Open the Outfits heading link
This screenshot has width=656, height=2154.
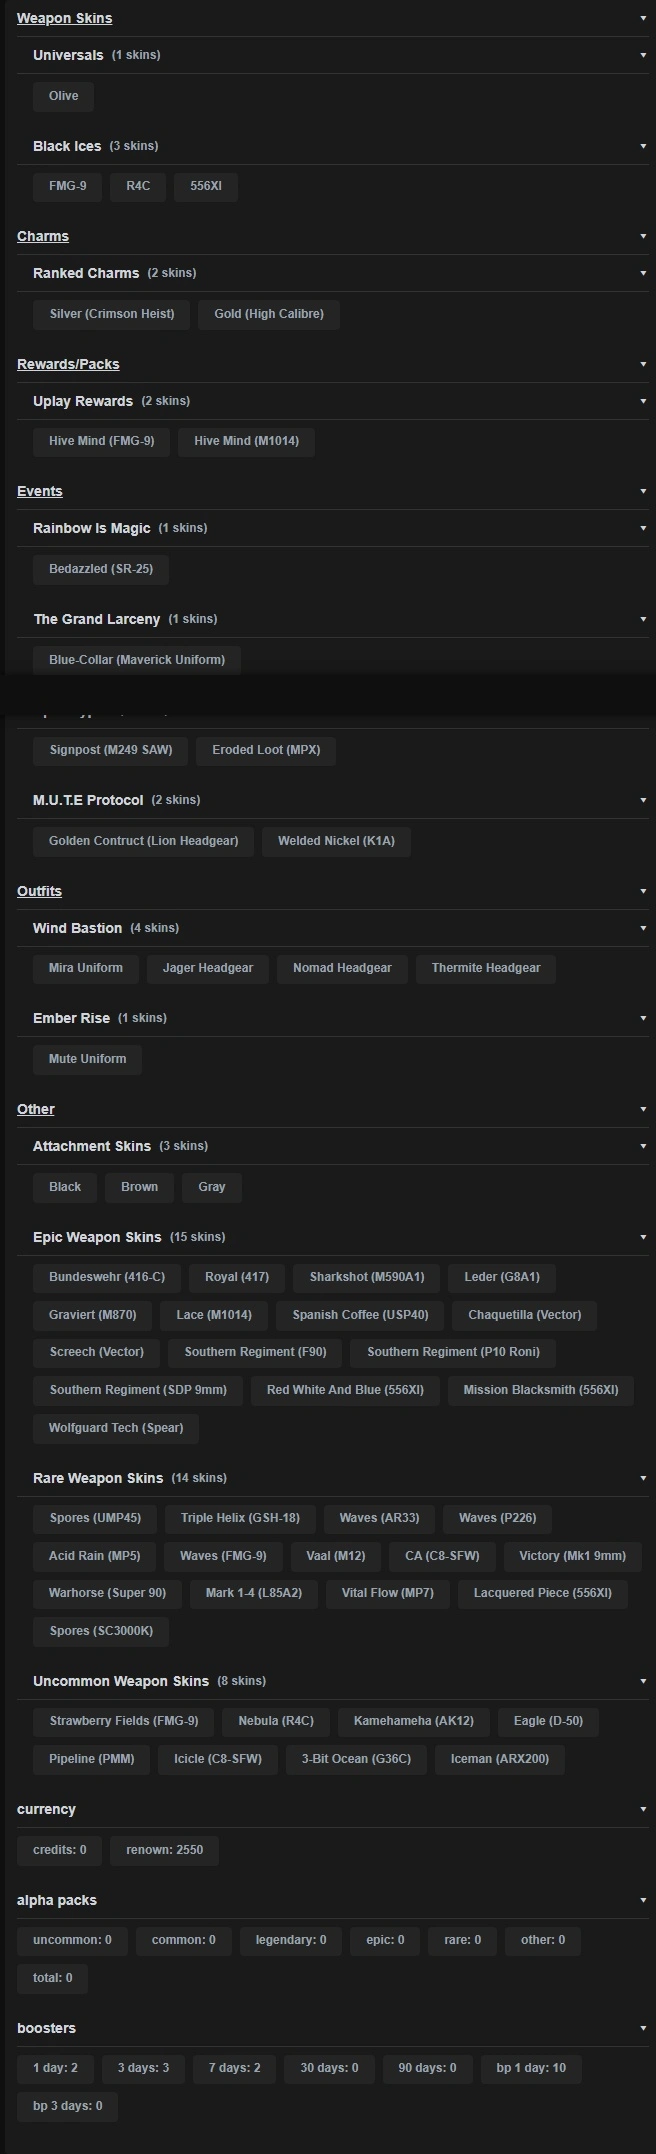(x=39, y=891)
